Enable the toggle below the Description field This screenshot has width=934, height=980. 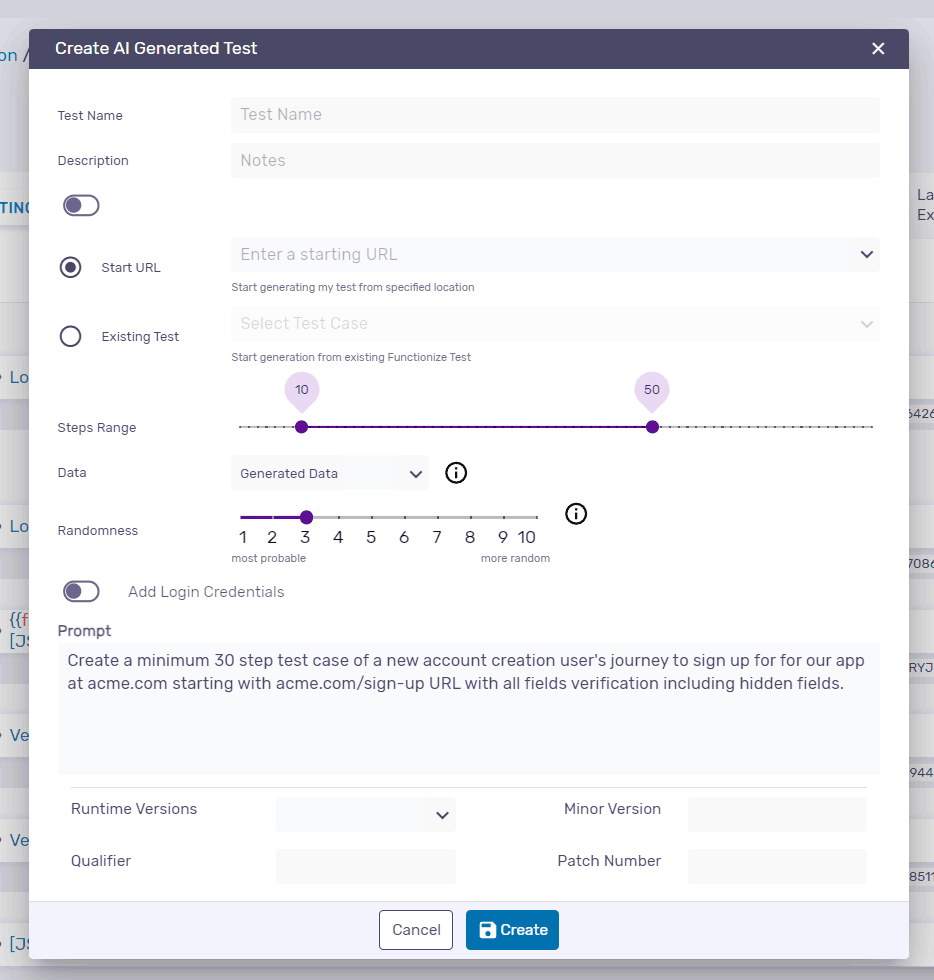coord(81,205)
